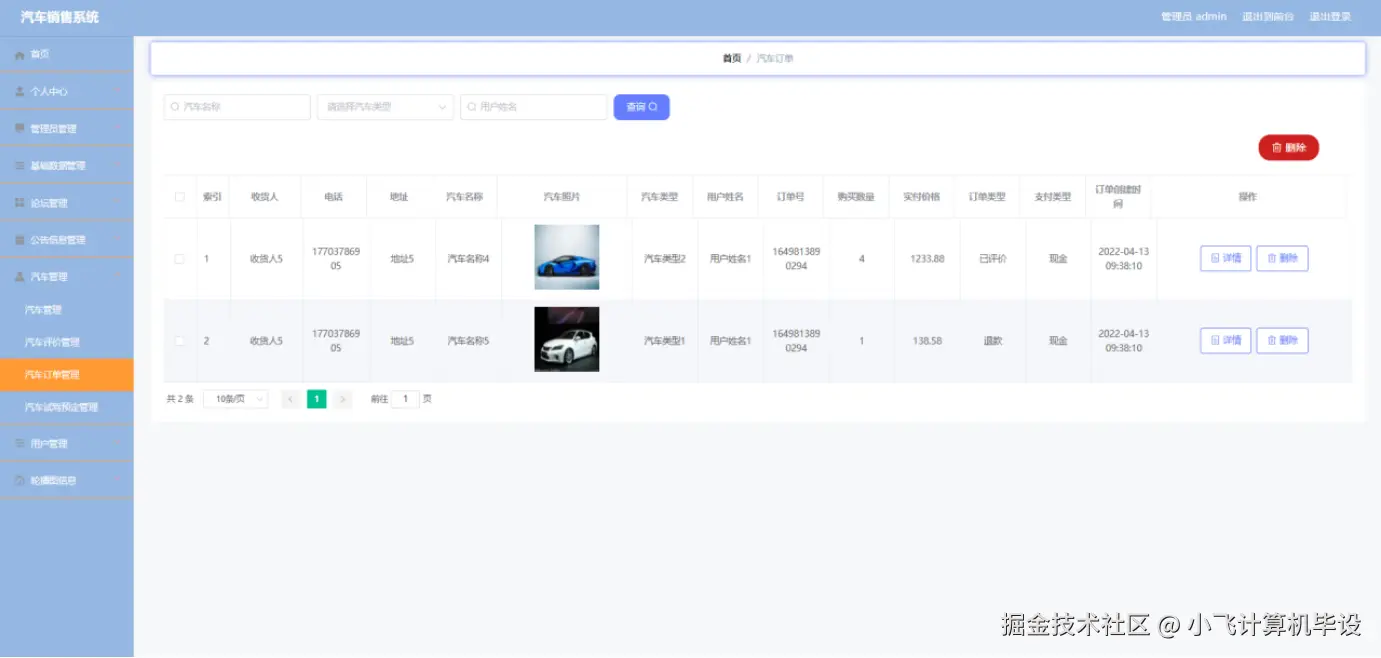Viewport: 1381px width, 658px height.
Task: Click the 共 2 条 total count text
Action: pos(180,399)
